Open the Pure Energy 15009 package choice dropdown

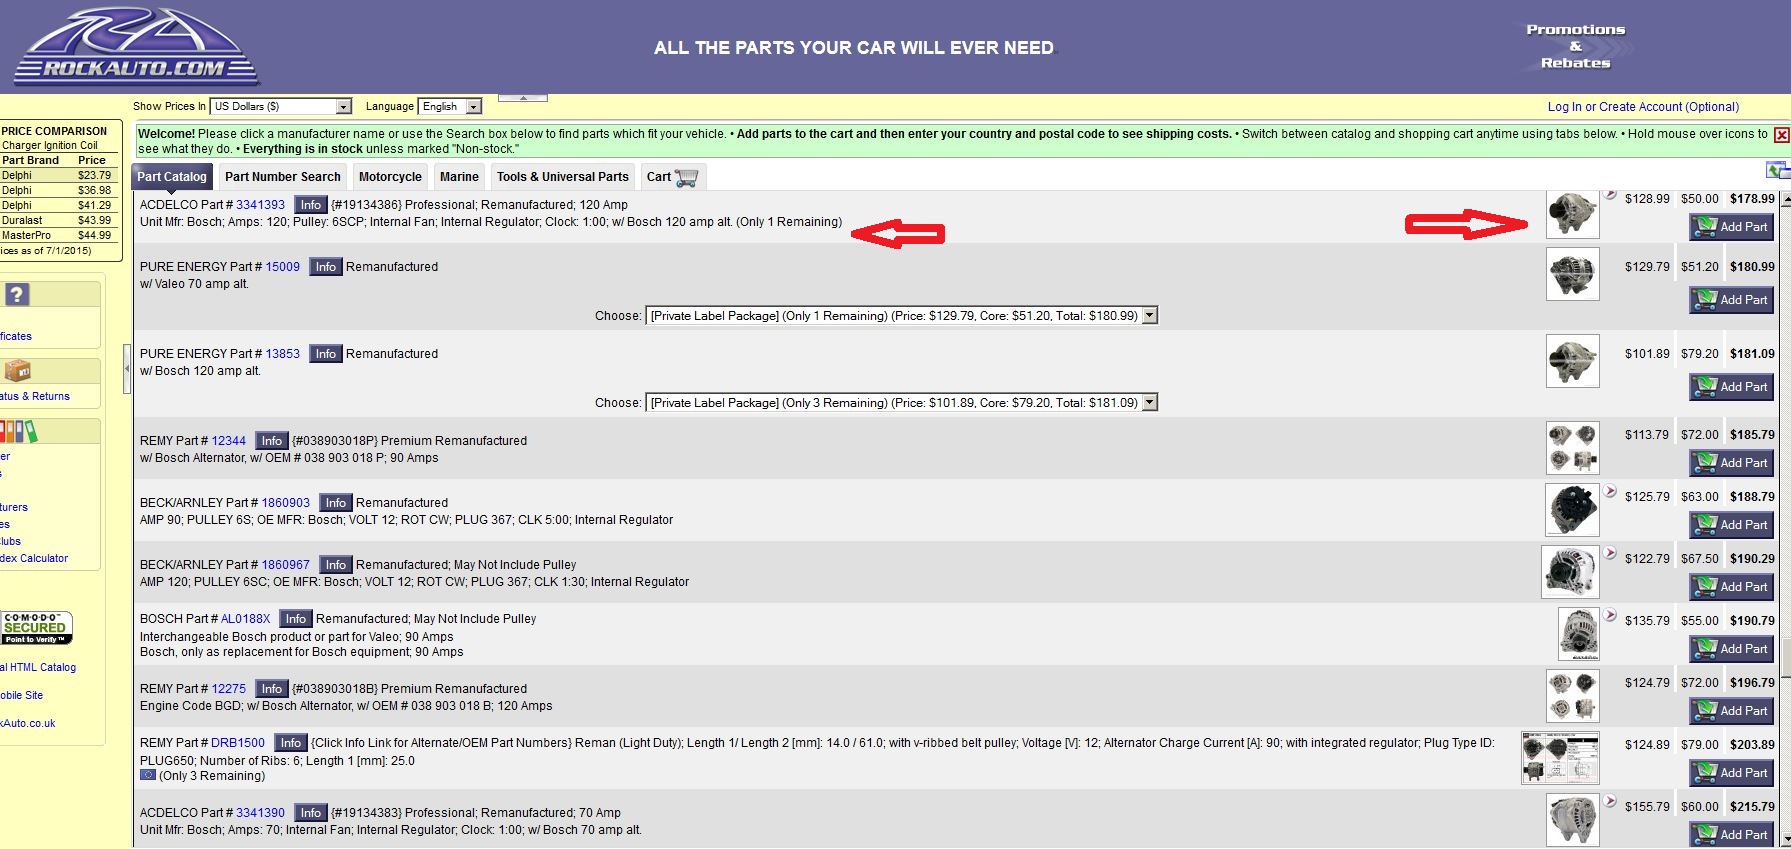click(901, 315)
